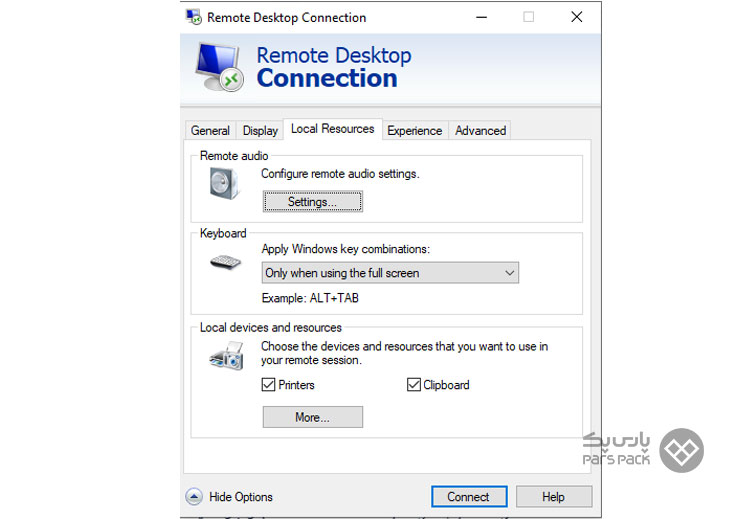Open the Windows key combinations dropdown

pyautogui.click(x=390, y=273)
